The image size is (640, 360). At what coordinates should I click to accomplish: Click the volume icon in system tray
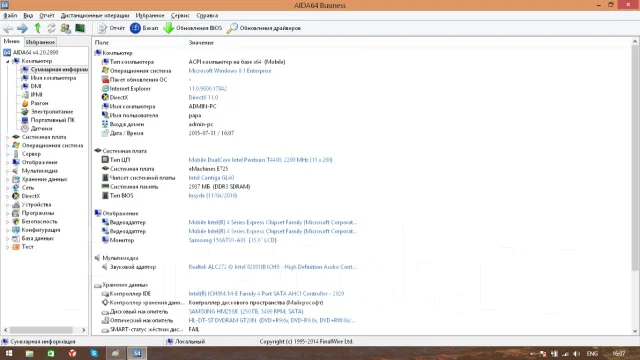576,354
